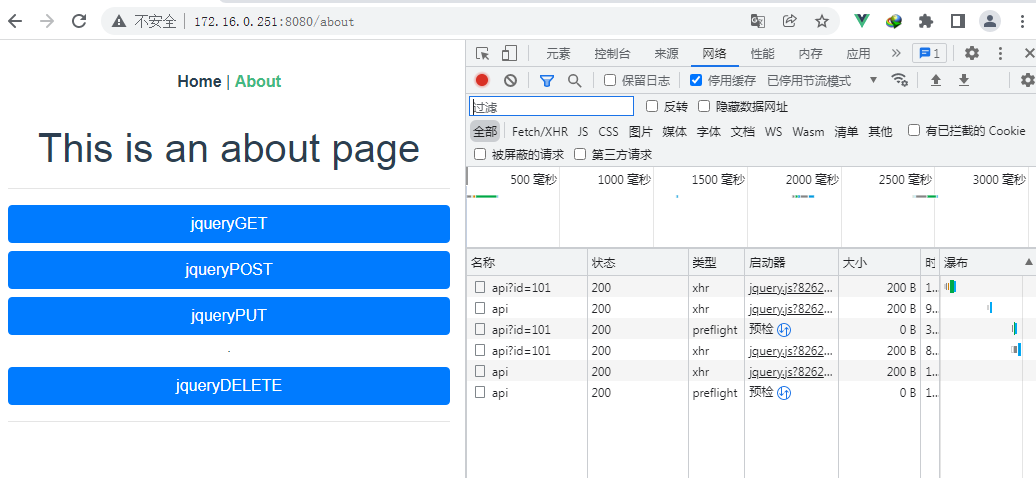Open the Vue devtools extension icon
Image resolution: width=1036 pixels, height=478 pixels.
[x=862, y=21]
